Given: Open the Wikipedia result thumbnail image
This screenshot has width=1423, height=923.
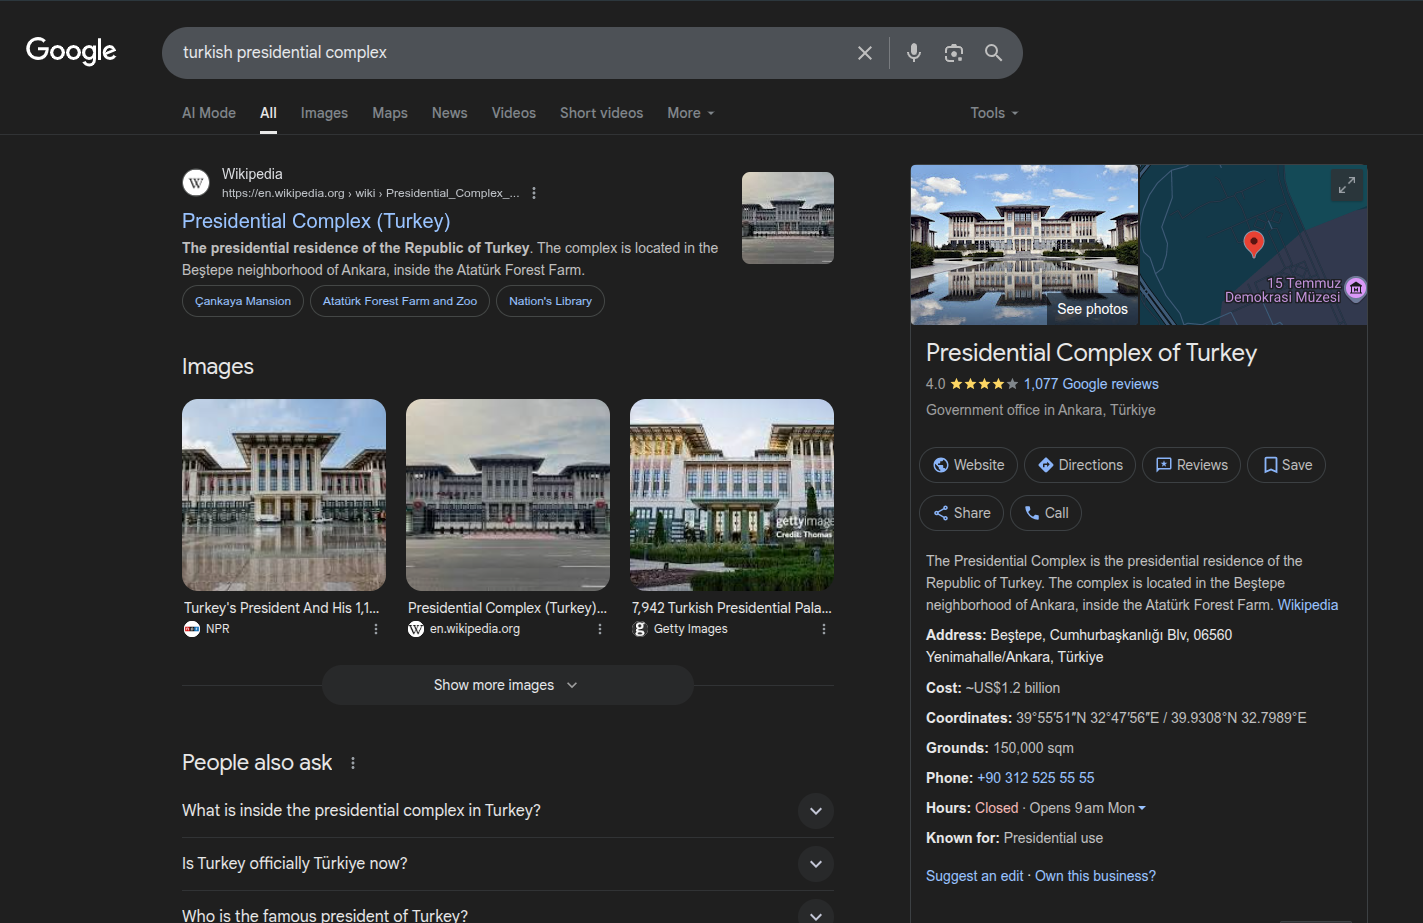Looking at the screenshot, I should (x=788, y=218).
